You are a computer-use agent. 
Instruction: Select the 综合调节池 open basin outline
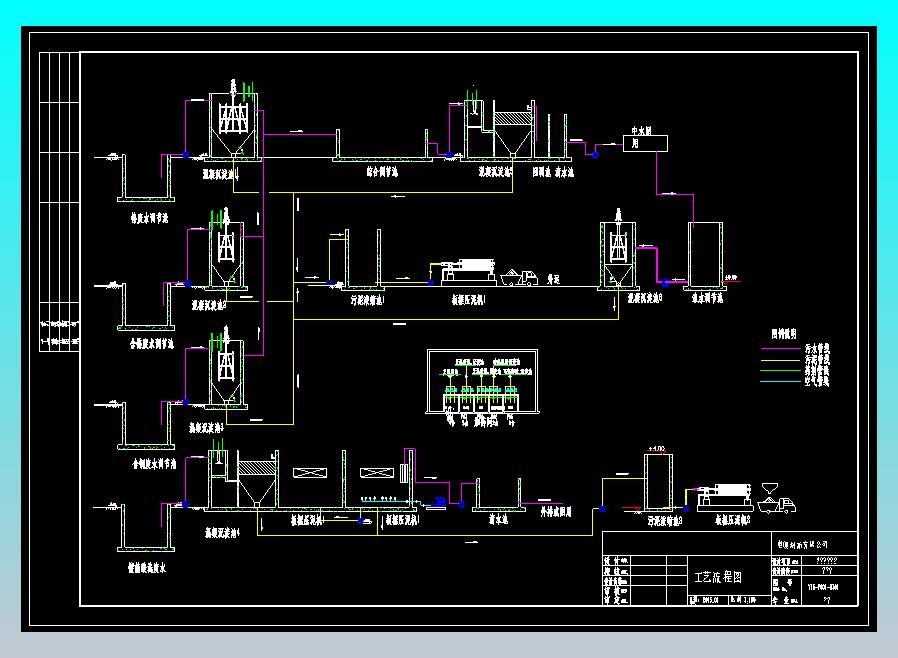(x=382, y=145)
